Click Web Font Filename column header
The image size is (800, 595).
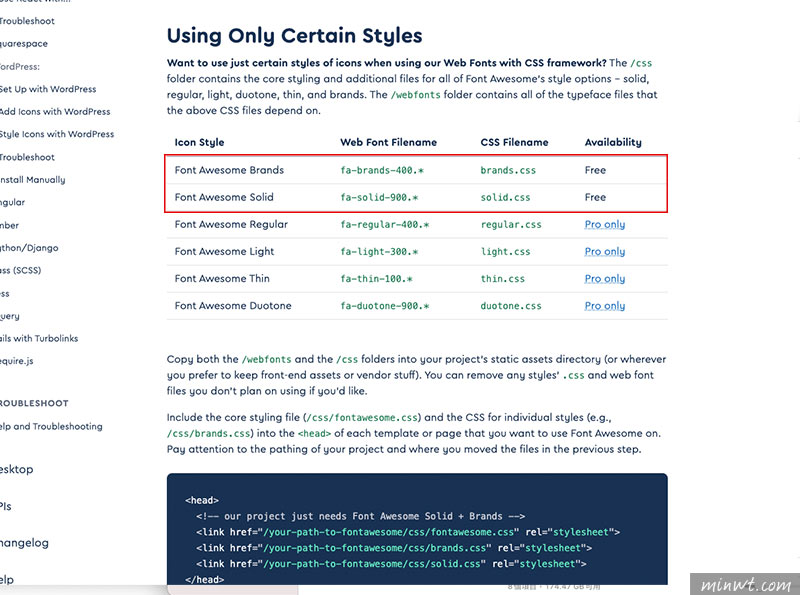pyautogui.click(x=388, y=142)
